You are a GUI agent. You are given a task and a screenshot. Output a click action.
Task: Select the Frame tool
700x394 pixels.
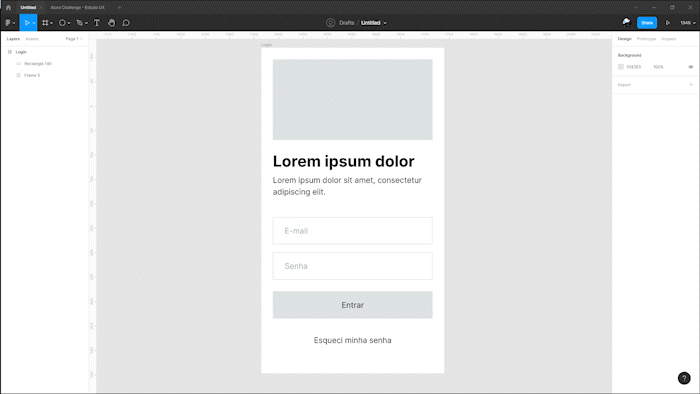[45, 23]
